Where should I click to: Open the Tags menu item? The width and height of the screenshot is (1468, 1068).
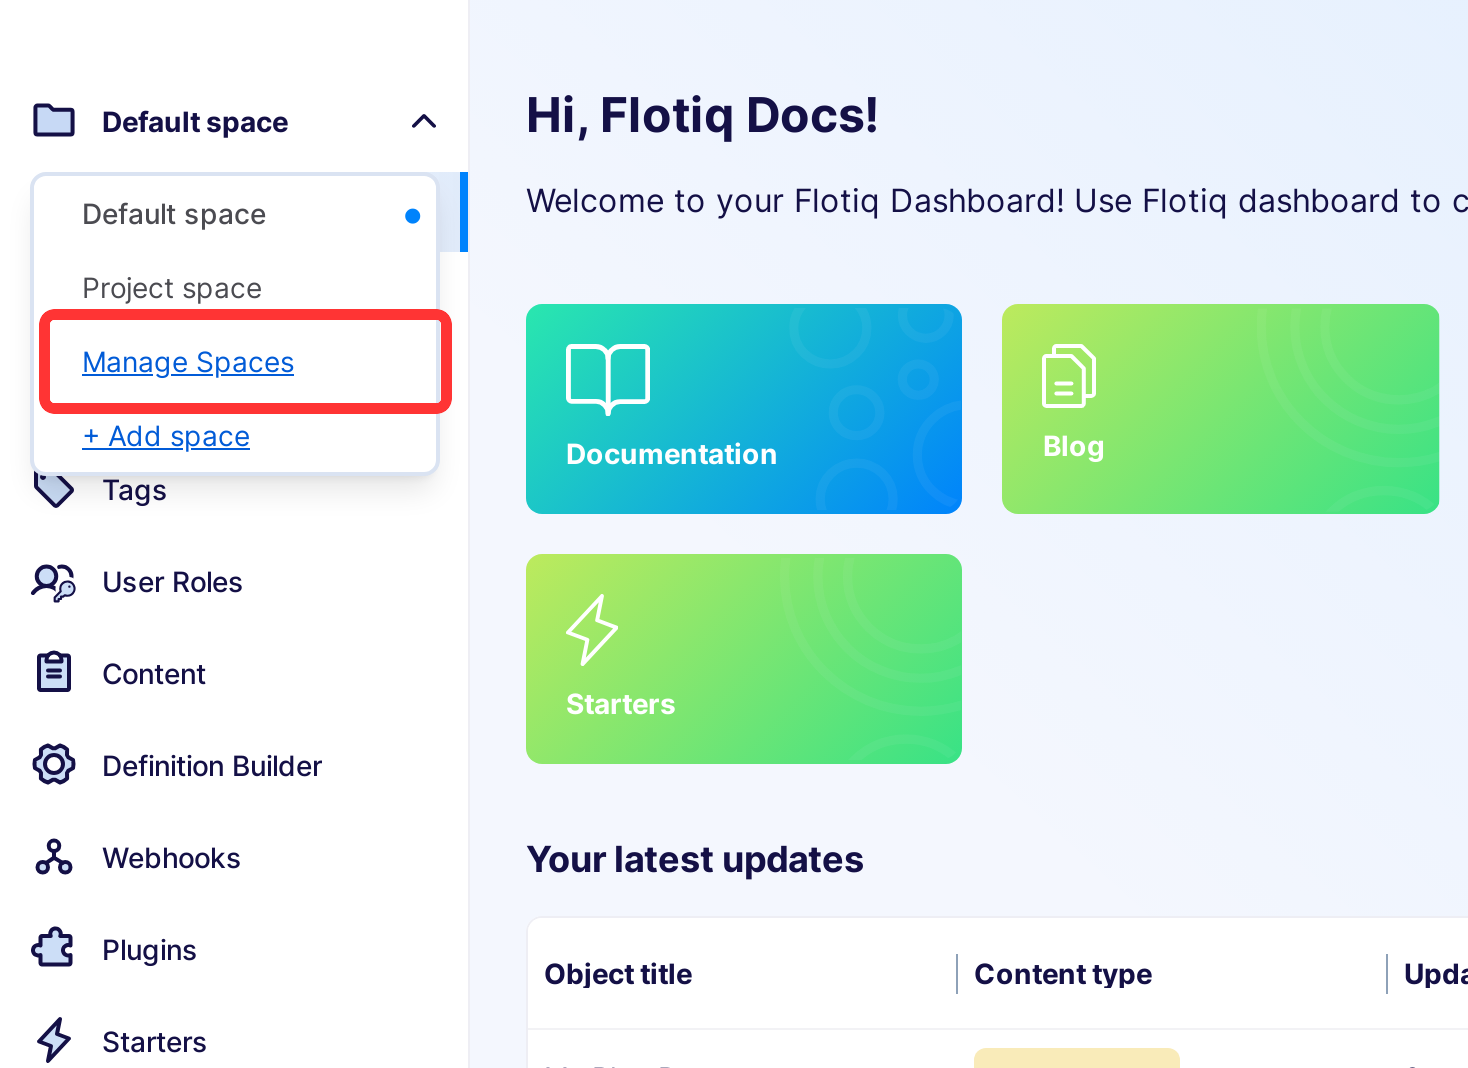pyautogui.click(x=134, y=491)
